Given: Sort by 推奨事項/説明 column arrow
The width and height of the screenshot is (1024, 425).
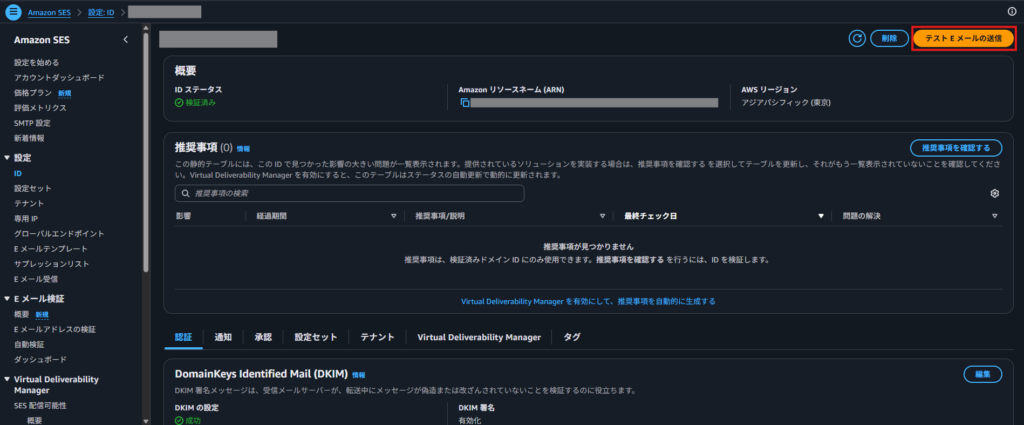Looking at the screenshot, I should click(x=602, y=216).
